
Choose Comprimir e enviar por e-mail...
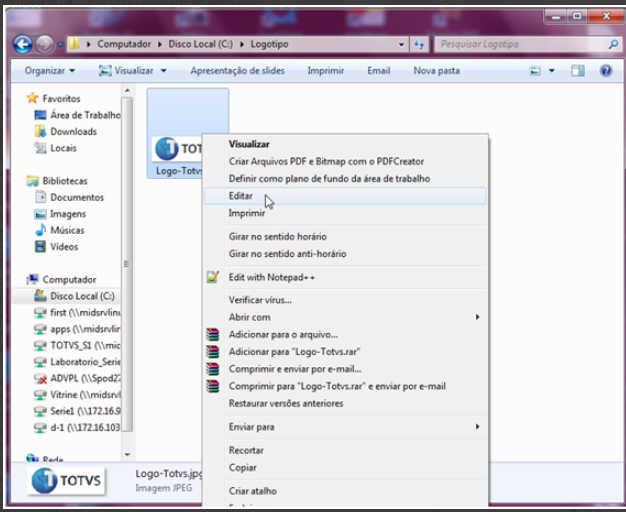(x=345, y=369)
